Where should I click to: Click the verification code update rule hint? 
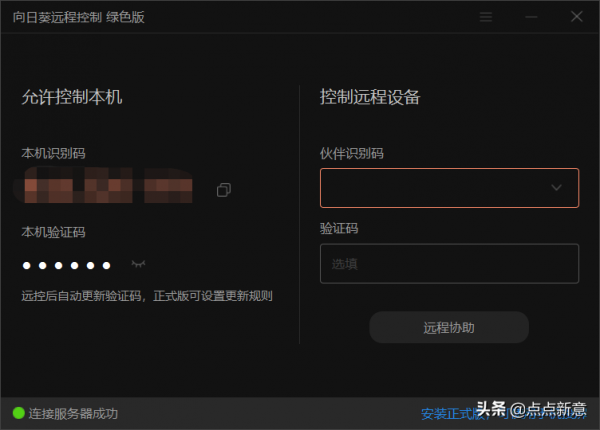pos(147,296)
